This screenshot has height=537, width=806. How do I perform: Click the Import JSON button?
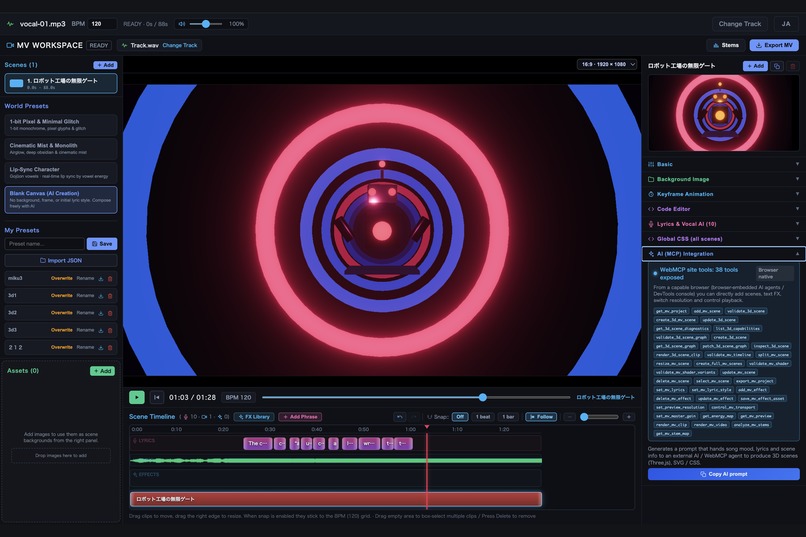61,261
